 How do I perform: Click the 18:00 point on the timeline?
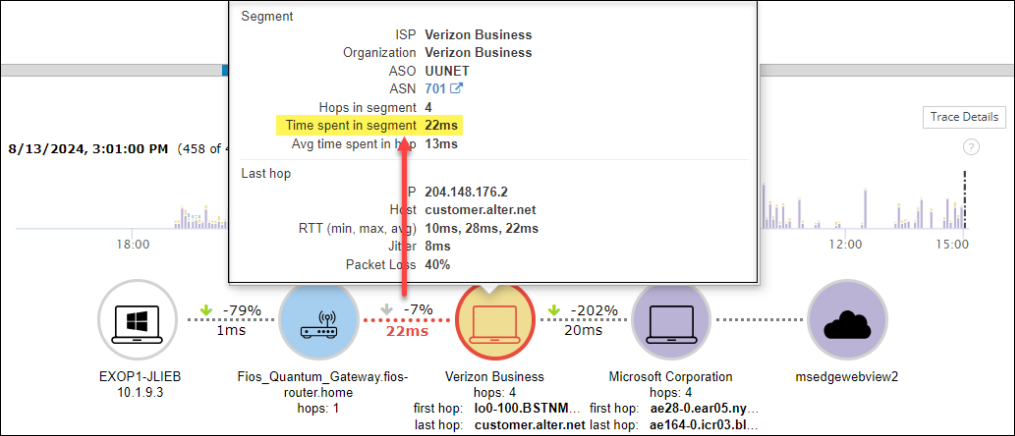coord(133,243)
